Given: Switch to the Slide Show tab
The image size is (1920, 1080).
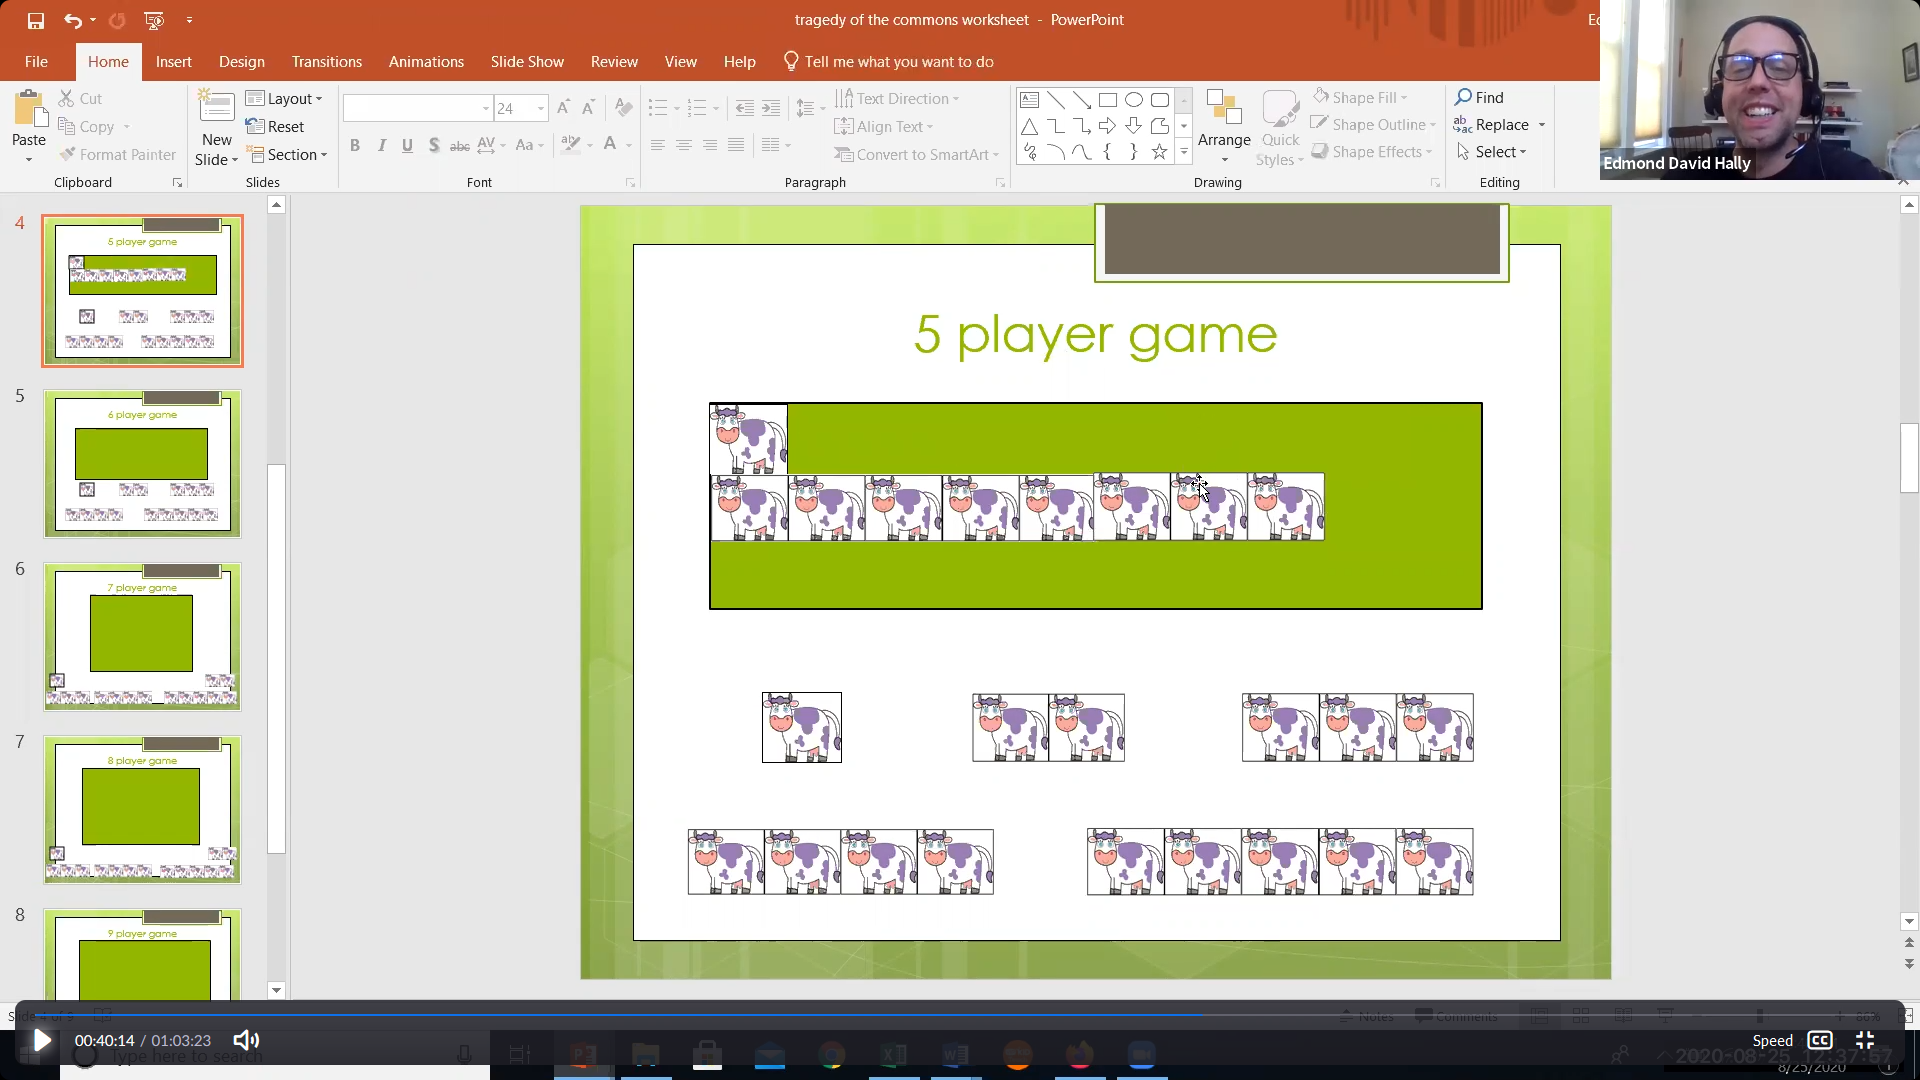Looking at the screenshot, I should (527, 61).
